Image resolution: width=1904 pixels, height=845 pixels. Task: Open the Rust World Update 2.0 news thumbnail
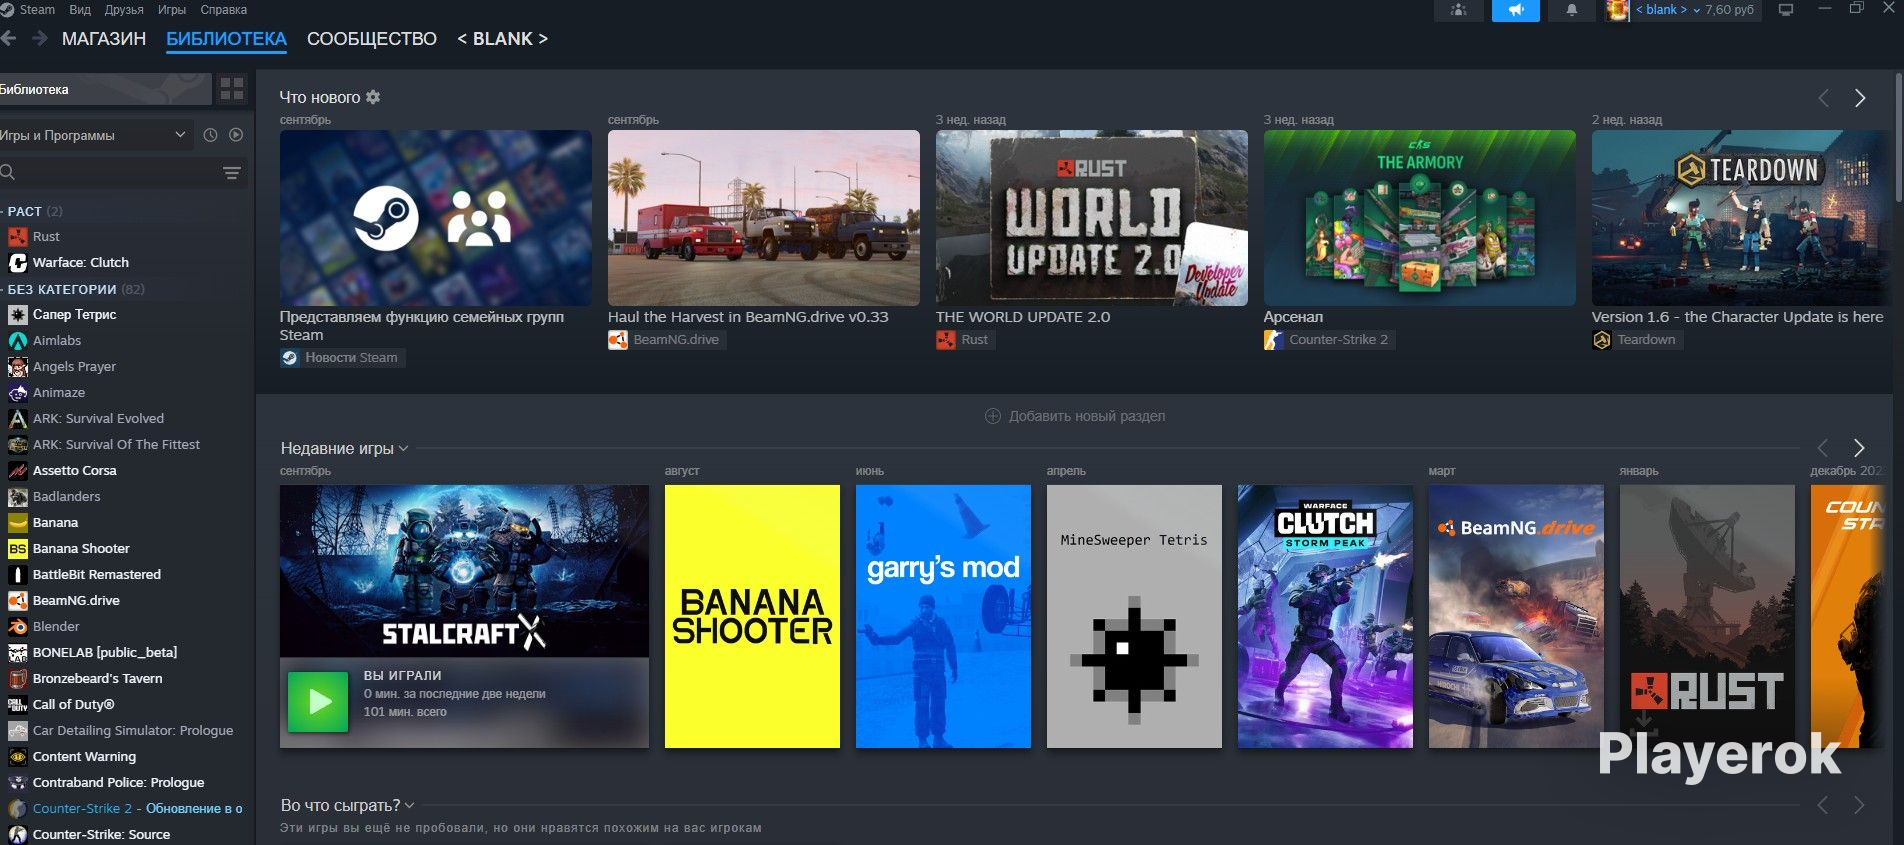point(1092,218)
